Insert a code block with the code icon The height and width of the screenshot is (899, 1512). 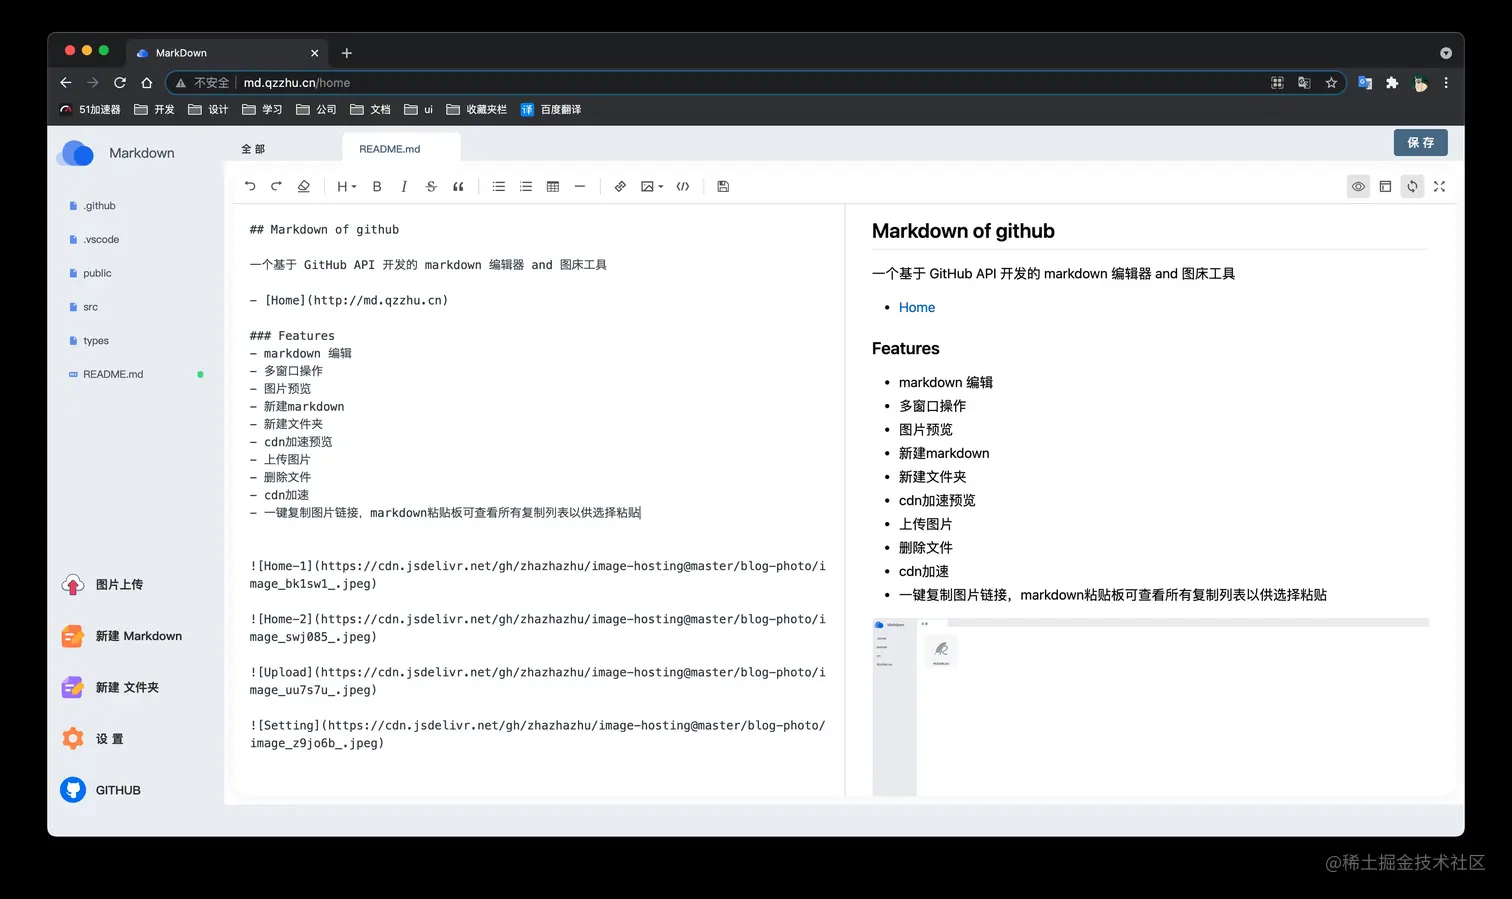pyautogui.click(x=683, y=186)
